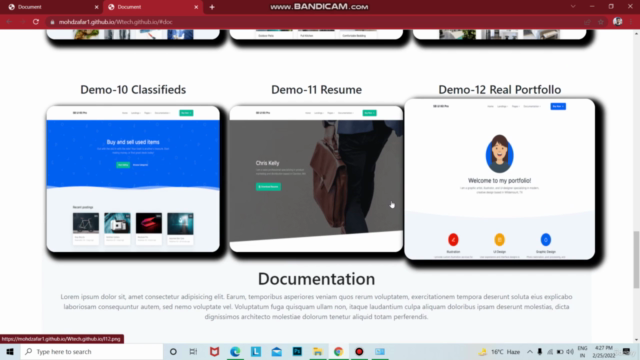Click the page vertical scrollbar thumb
This screenshot has height=360, width=640.
pos(636,259)
